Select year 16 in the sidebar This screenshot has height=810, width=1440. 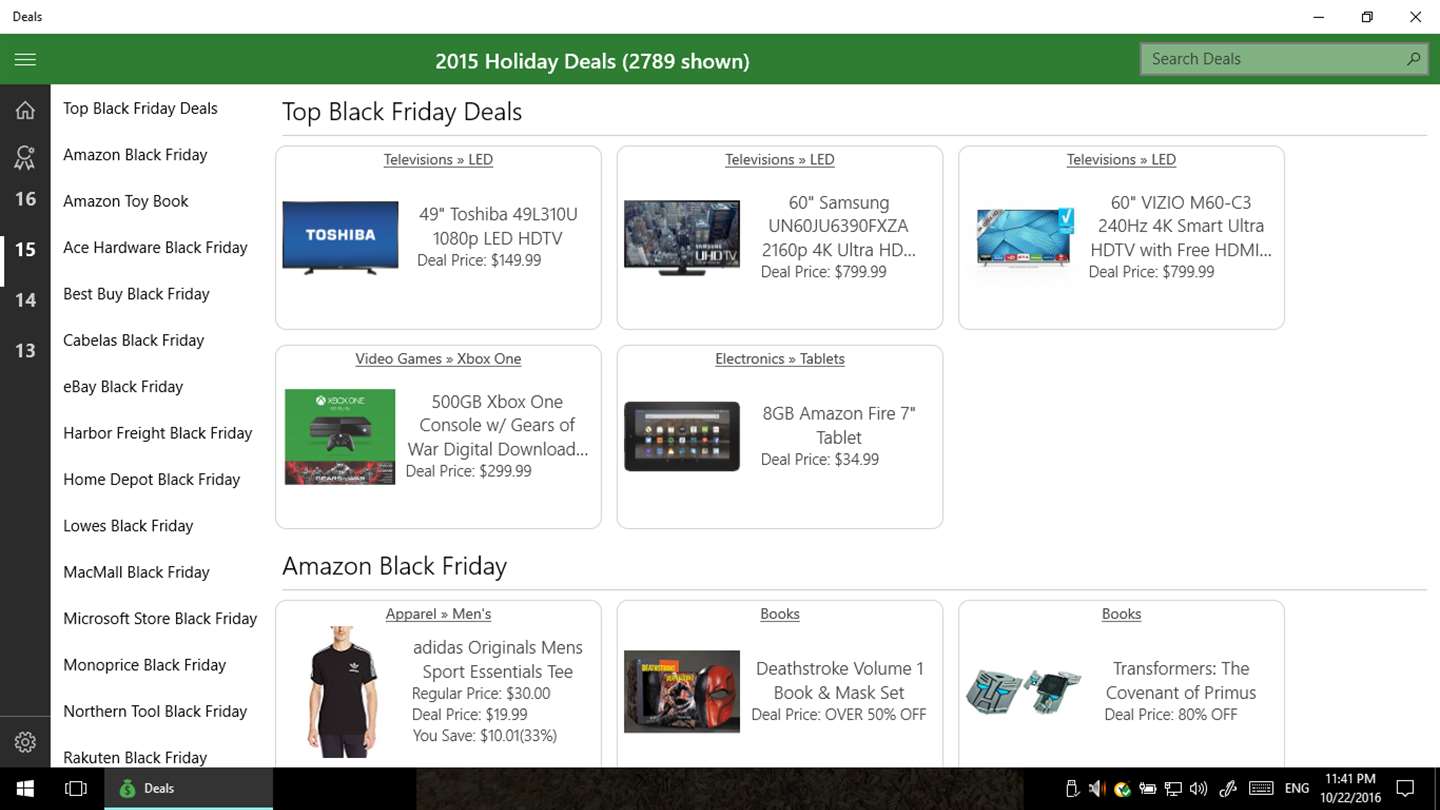pyautogui.click(x=25, y=199)
